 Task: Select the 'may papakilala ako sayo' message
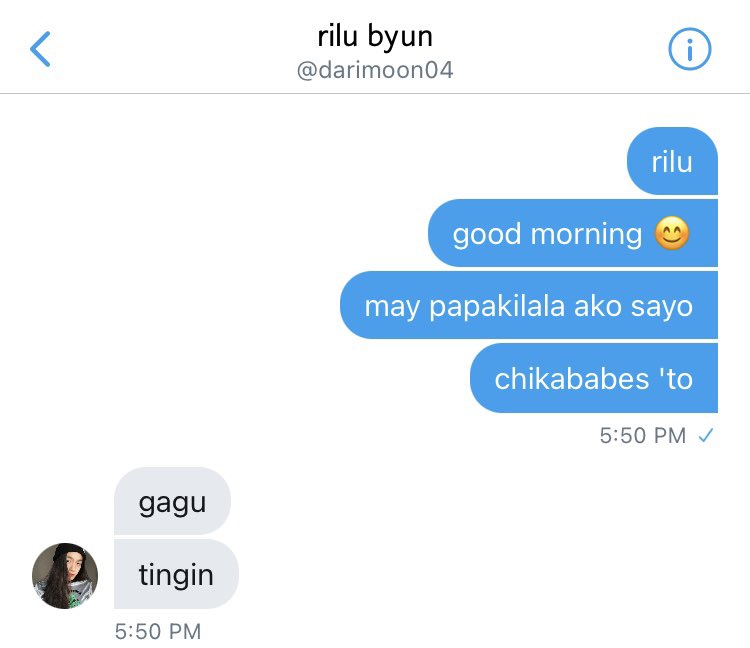pyautogui.click(x=529, y=305)
